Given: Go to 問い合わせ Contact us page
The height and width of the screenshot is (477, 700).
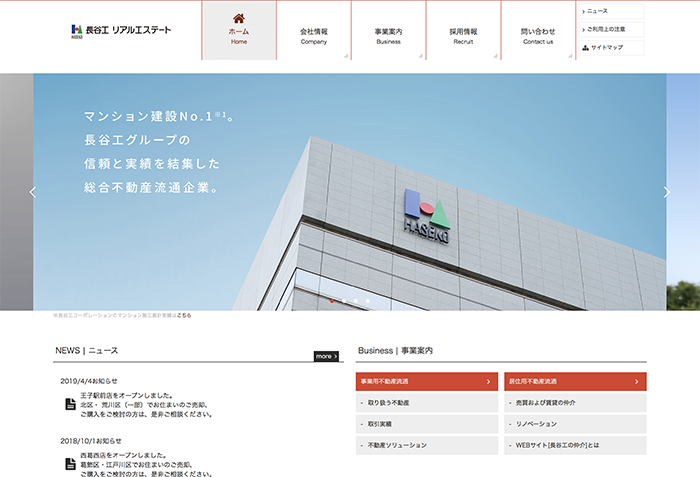Looking at the screenshot, I should click(x=538, y=35).
